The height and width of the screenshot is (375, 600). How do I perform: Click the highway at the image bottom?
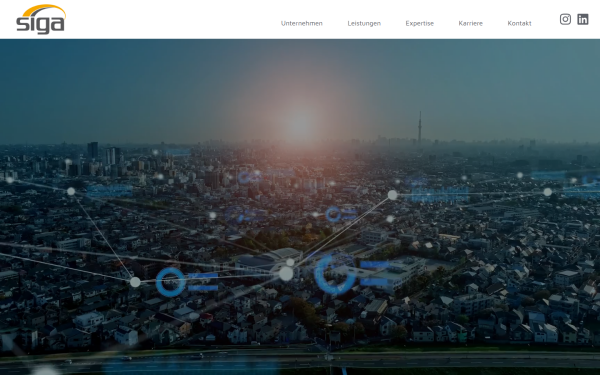click(300, 360)
